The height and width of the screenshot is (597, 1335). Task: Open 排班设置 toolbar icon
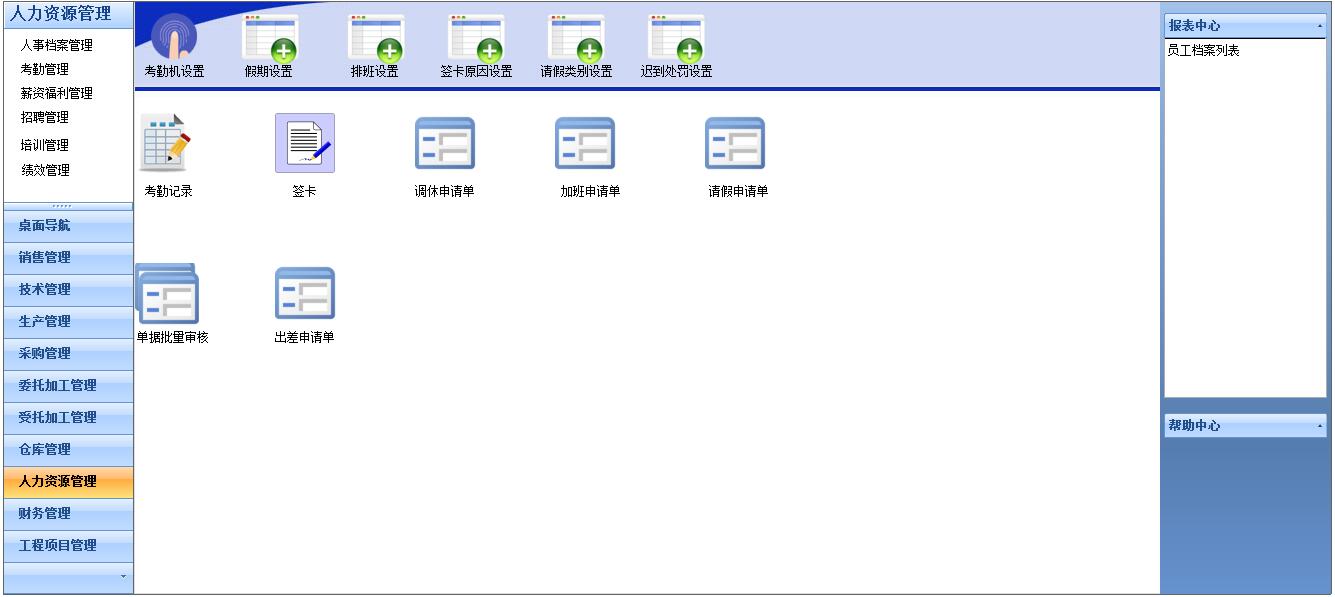(375, 38)
